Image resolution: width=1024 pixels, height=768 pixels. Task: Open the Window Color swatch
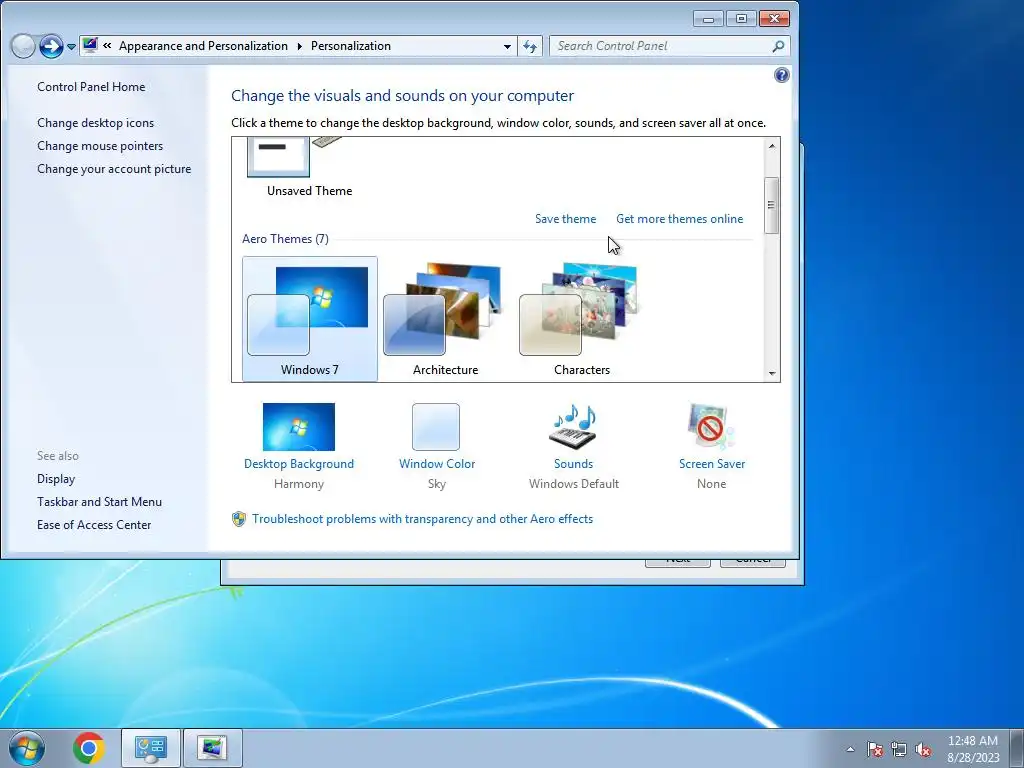point(436,426)
